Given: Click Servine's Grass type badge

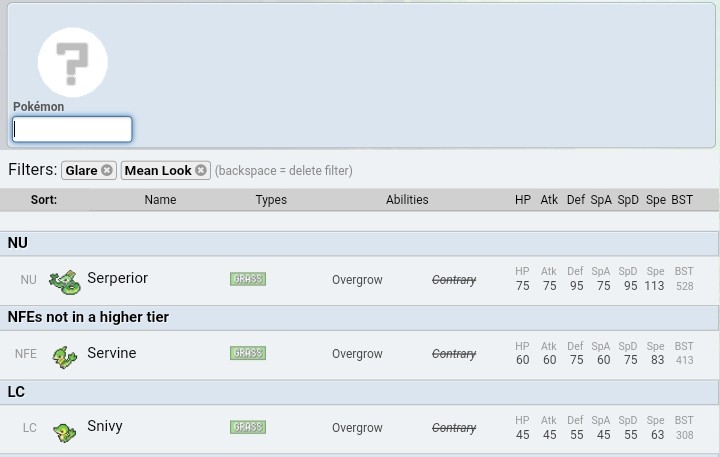Looking at the screenshot, I should click(x=247, y=353).
